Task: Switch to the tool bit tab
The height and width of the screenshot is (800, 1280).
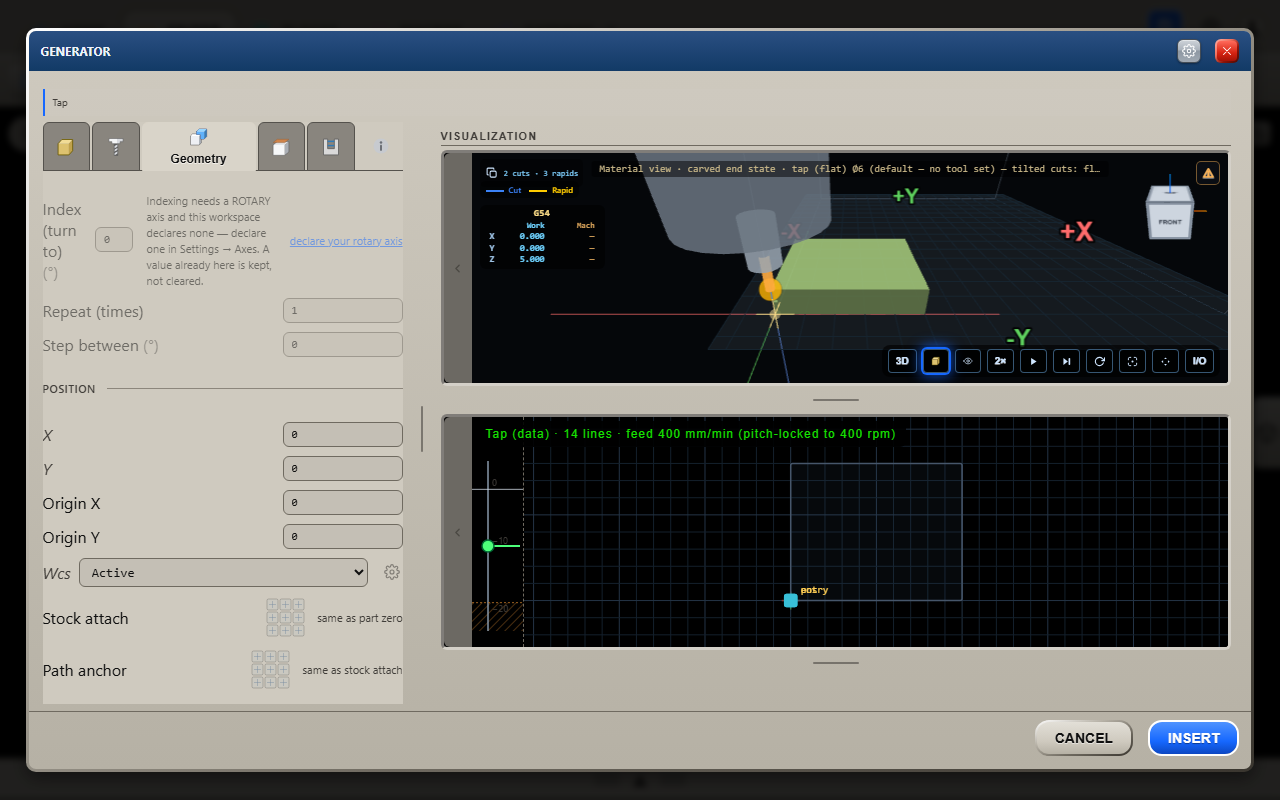Action: 116,147
